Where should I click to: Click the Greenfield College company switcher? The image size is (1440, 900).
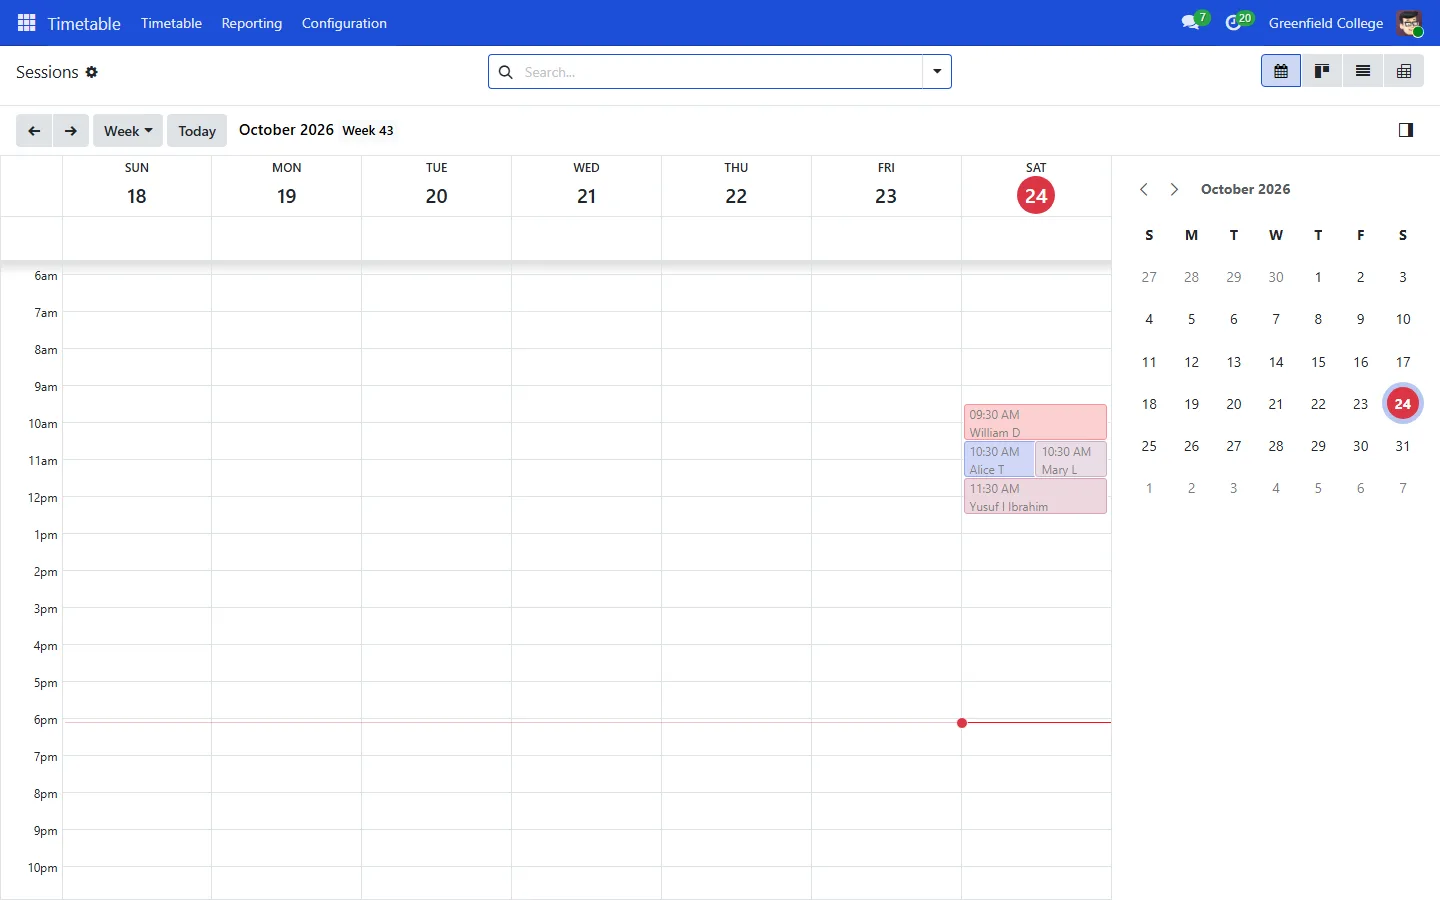coord(1326,23)
